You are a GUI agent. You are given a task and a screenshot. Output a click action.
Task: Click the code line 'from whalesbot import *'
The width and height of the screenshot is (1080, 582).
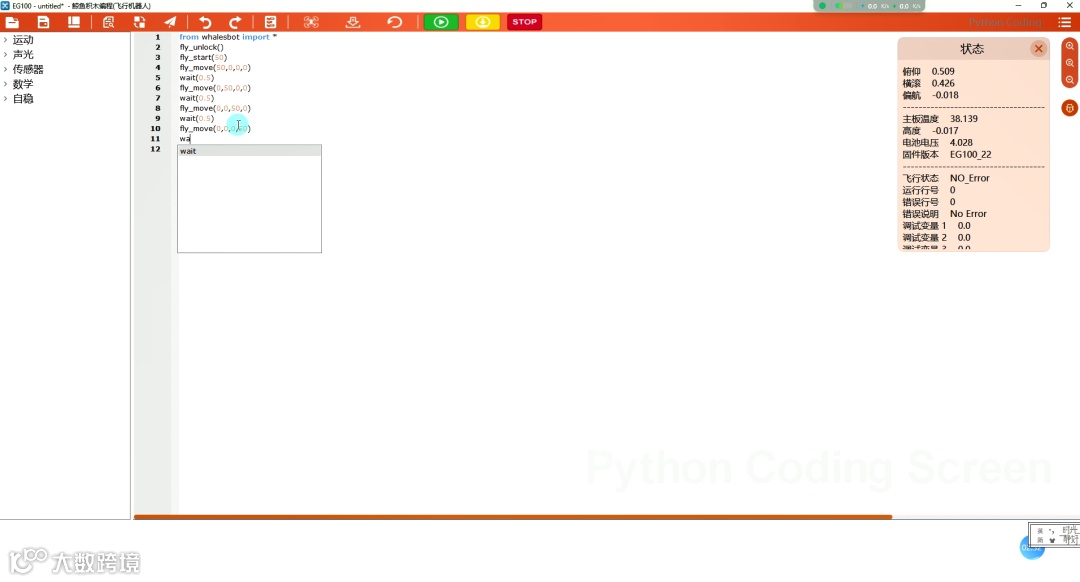228,37
